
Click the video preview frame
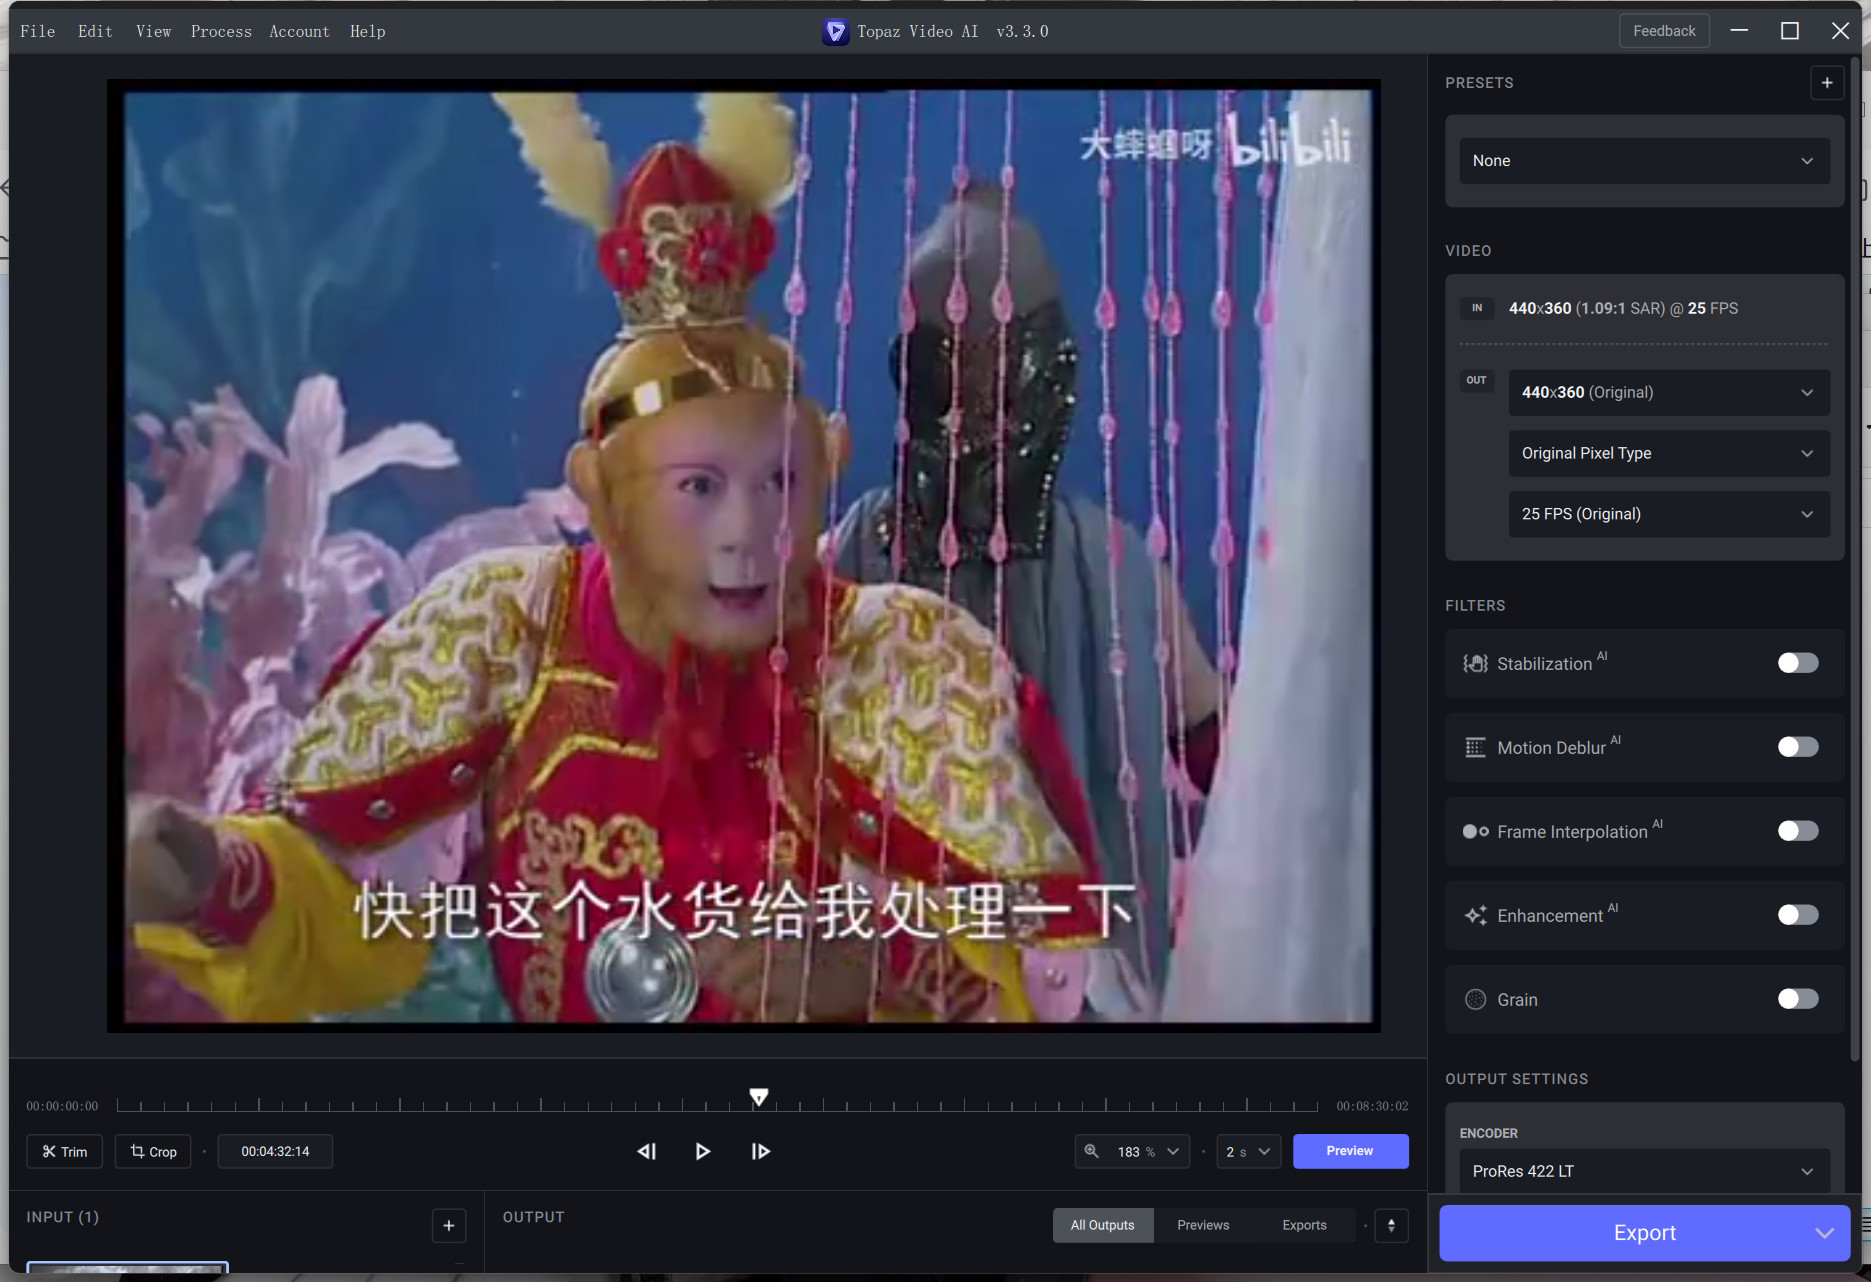744,556
